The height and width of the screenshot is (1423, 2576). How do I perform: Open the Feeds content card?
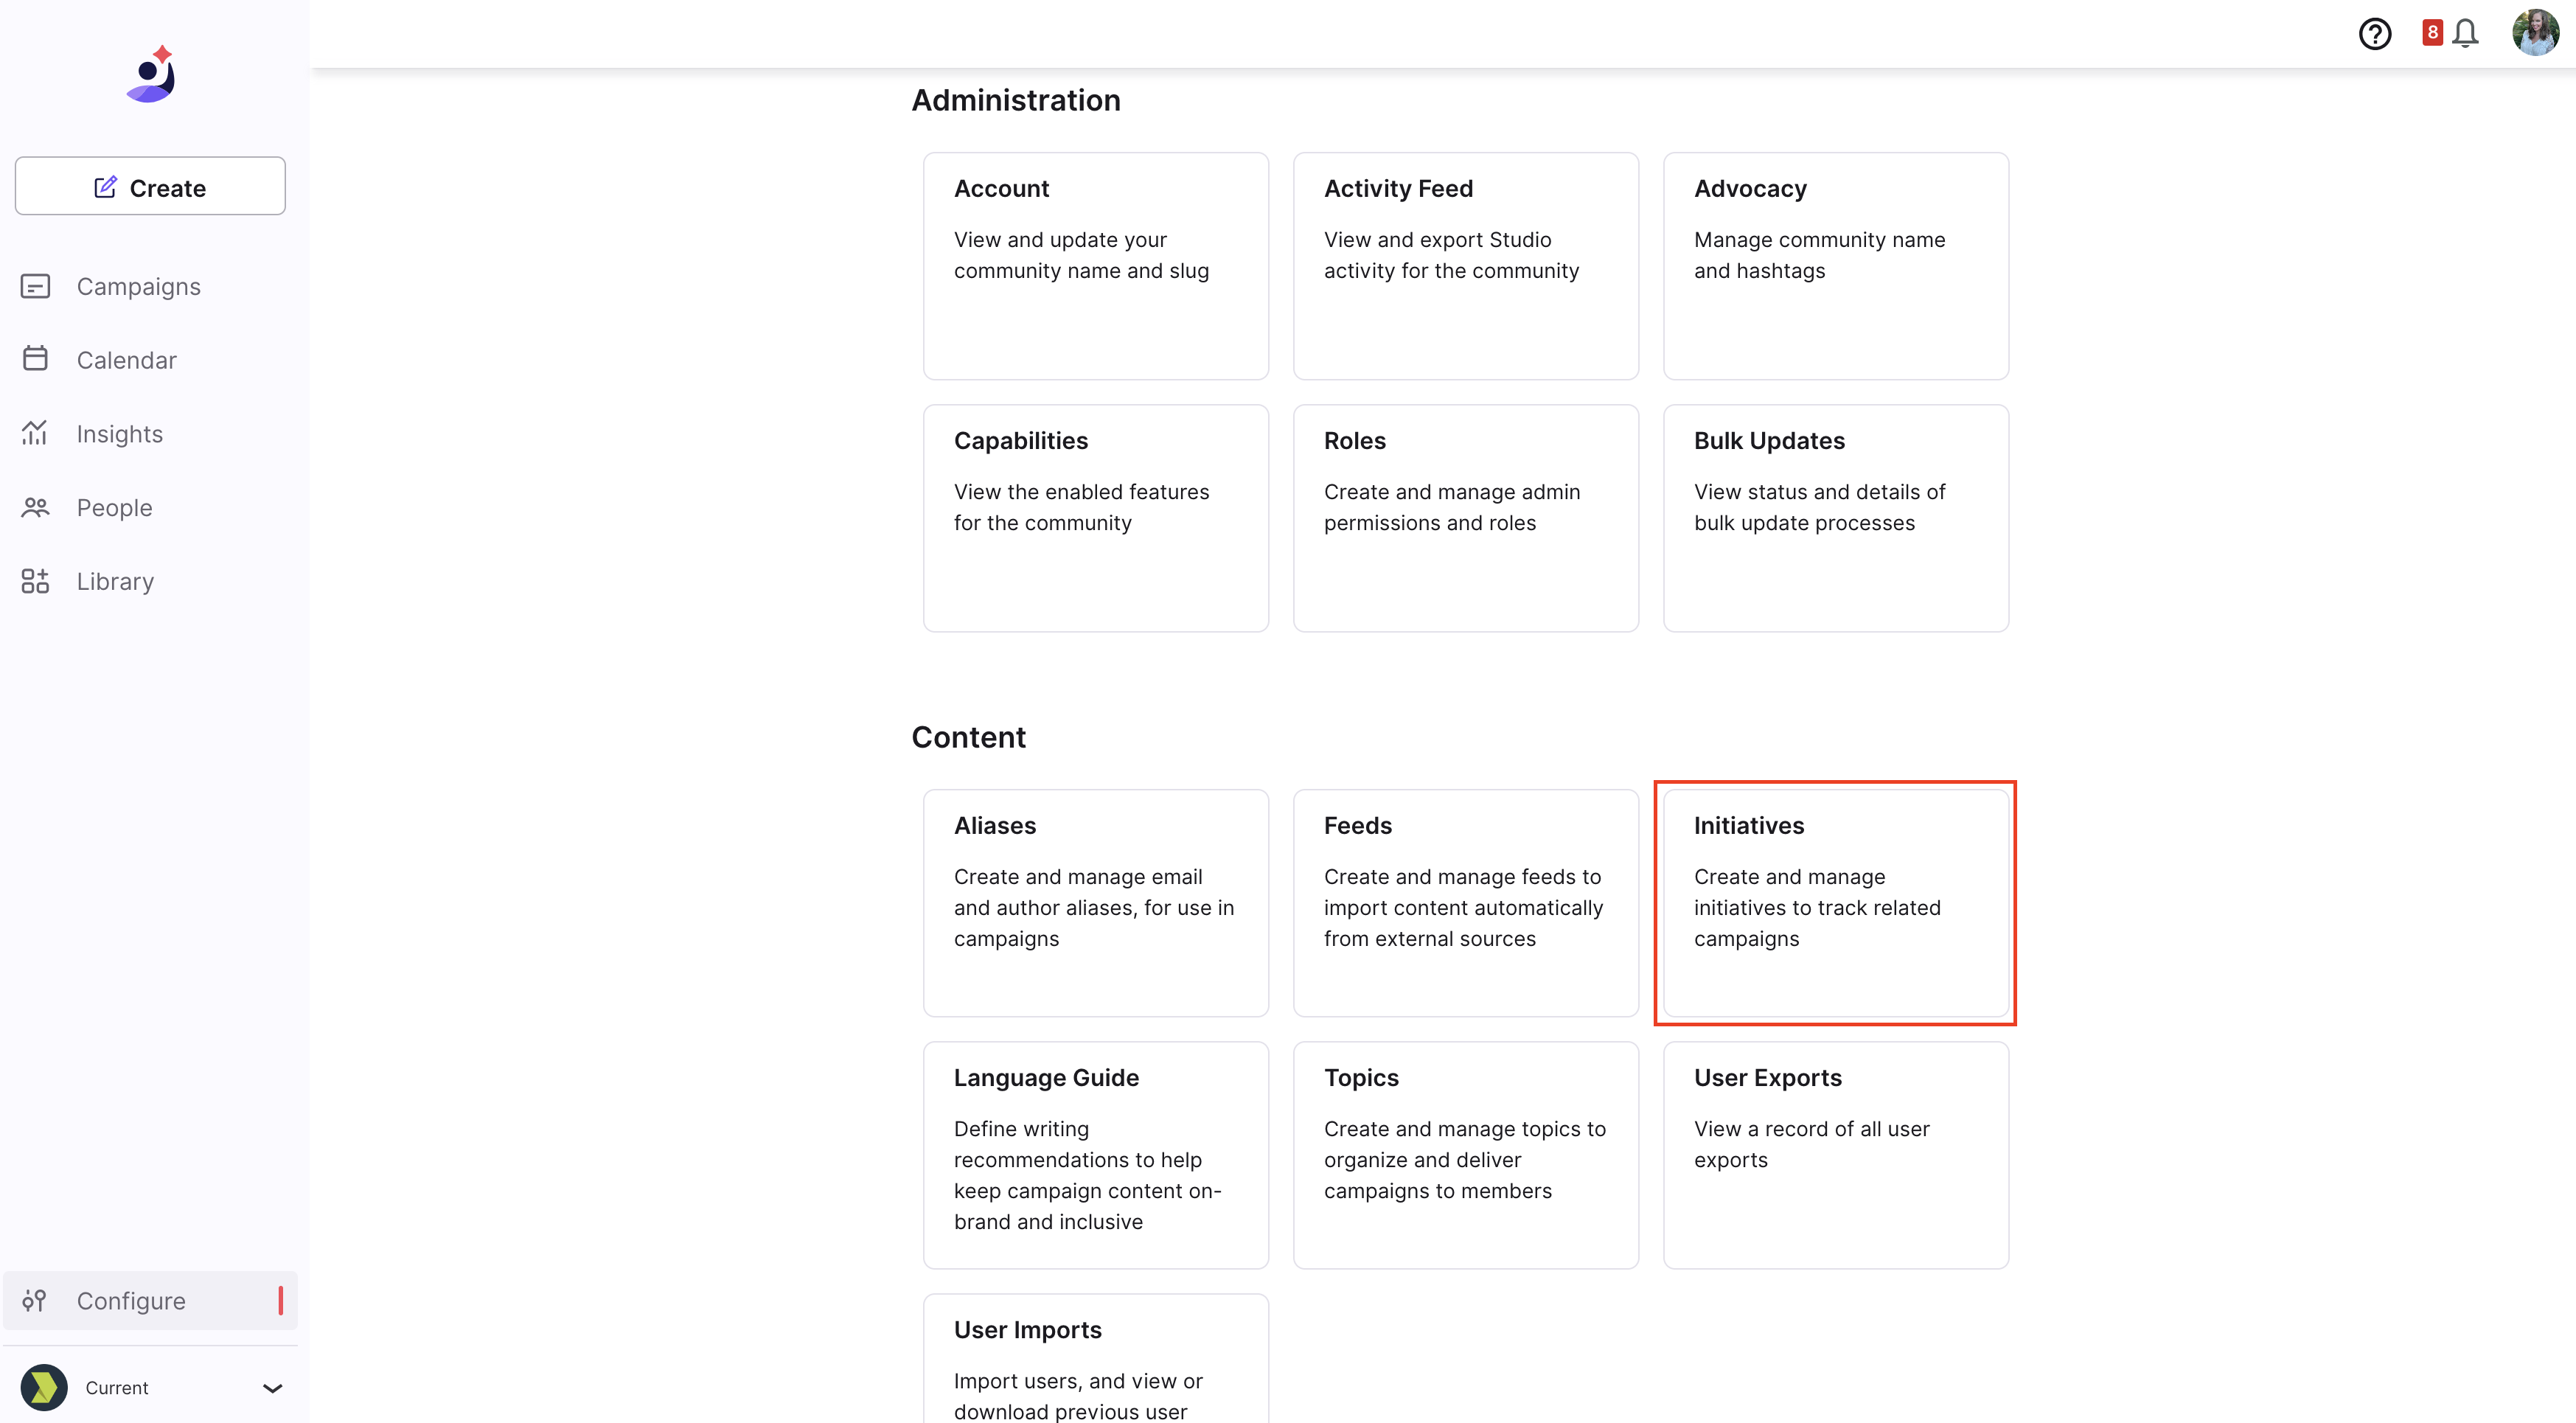point(1465,903)
